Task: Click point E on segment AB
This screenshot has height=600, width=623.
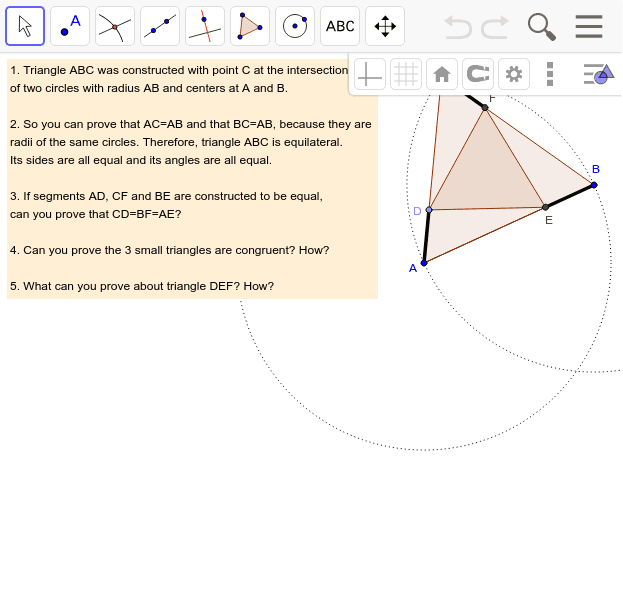Action: pos(546,207)
